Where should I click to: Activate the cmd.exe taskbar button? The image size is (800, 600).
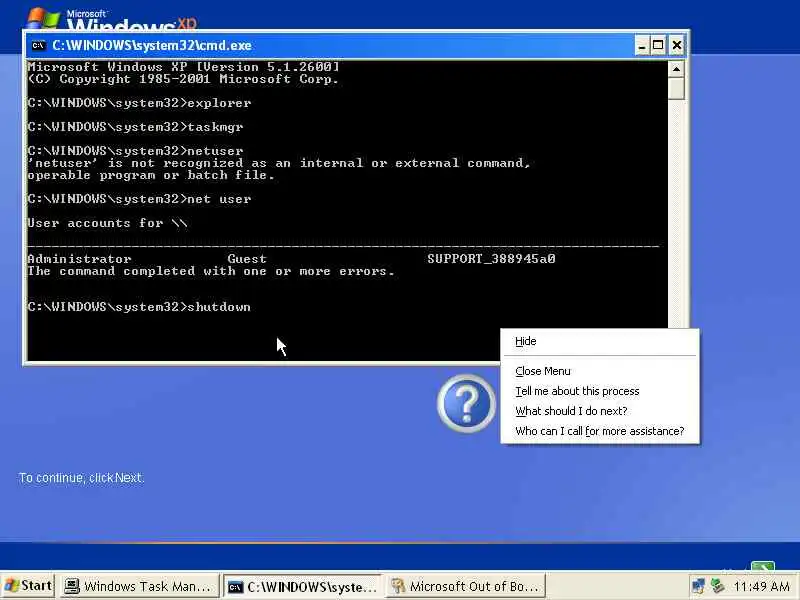[303, 586]
